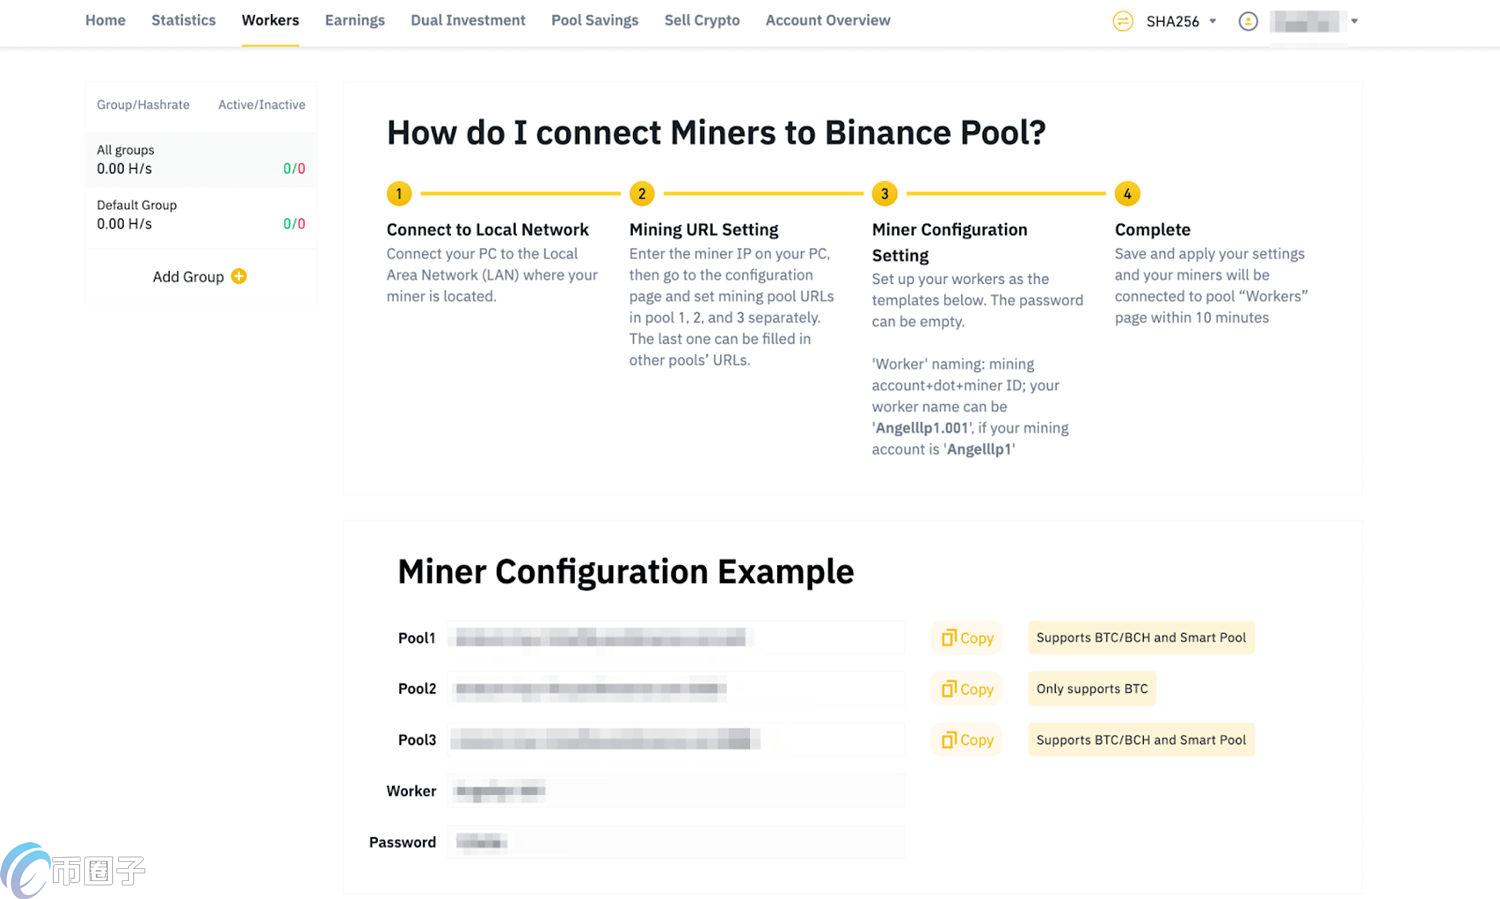The height and width of the screenshot is (899, 1500).
Task: Click the Pool3 URL field
Action: point(676,740)
